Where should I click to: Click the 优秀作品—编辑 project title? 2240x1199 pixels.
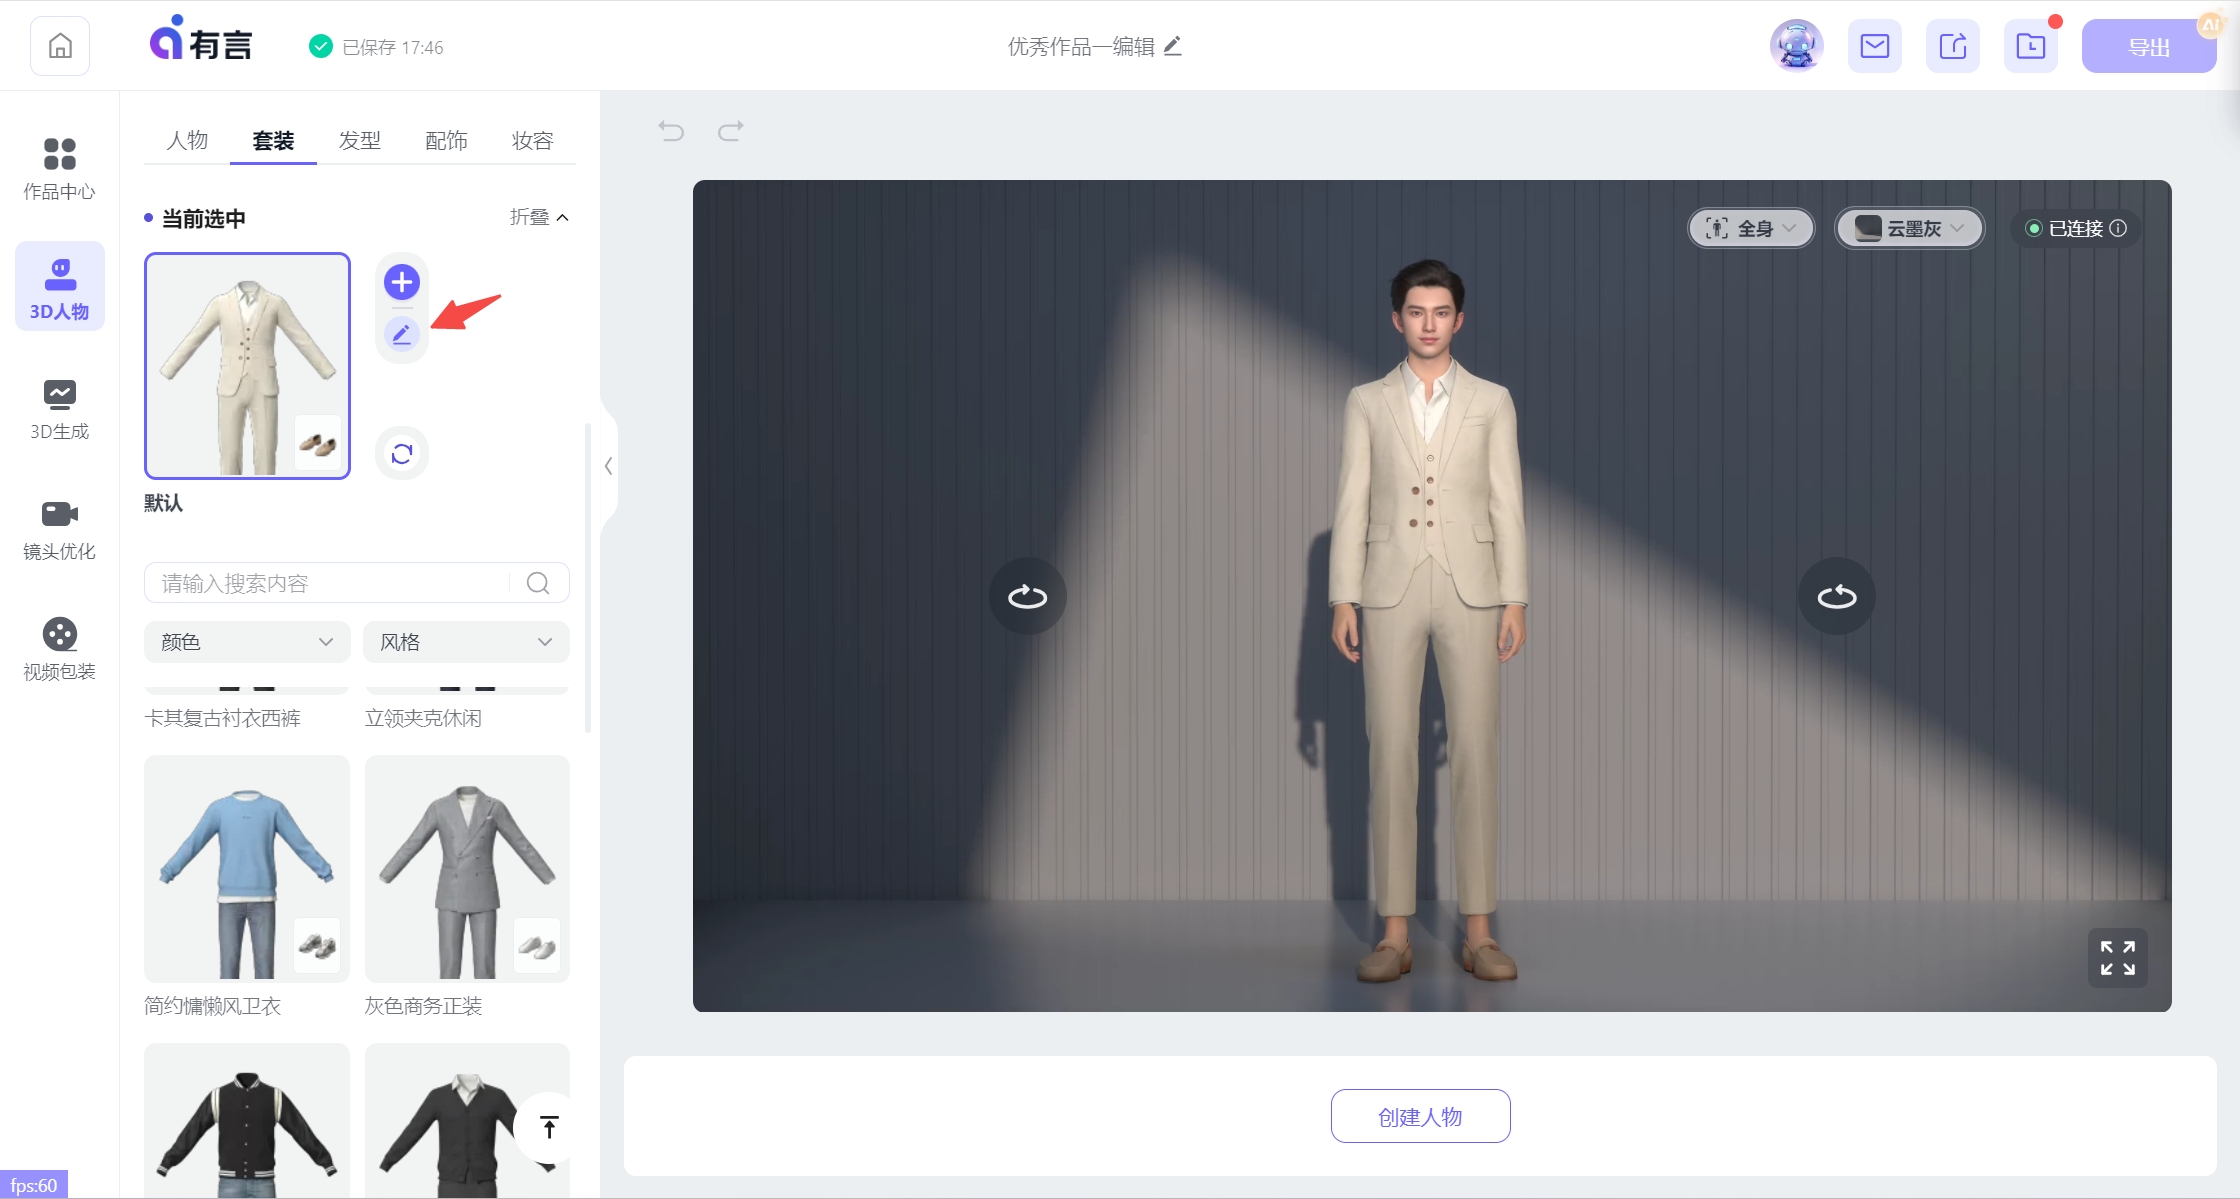point(1081,46)
